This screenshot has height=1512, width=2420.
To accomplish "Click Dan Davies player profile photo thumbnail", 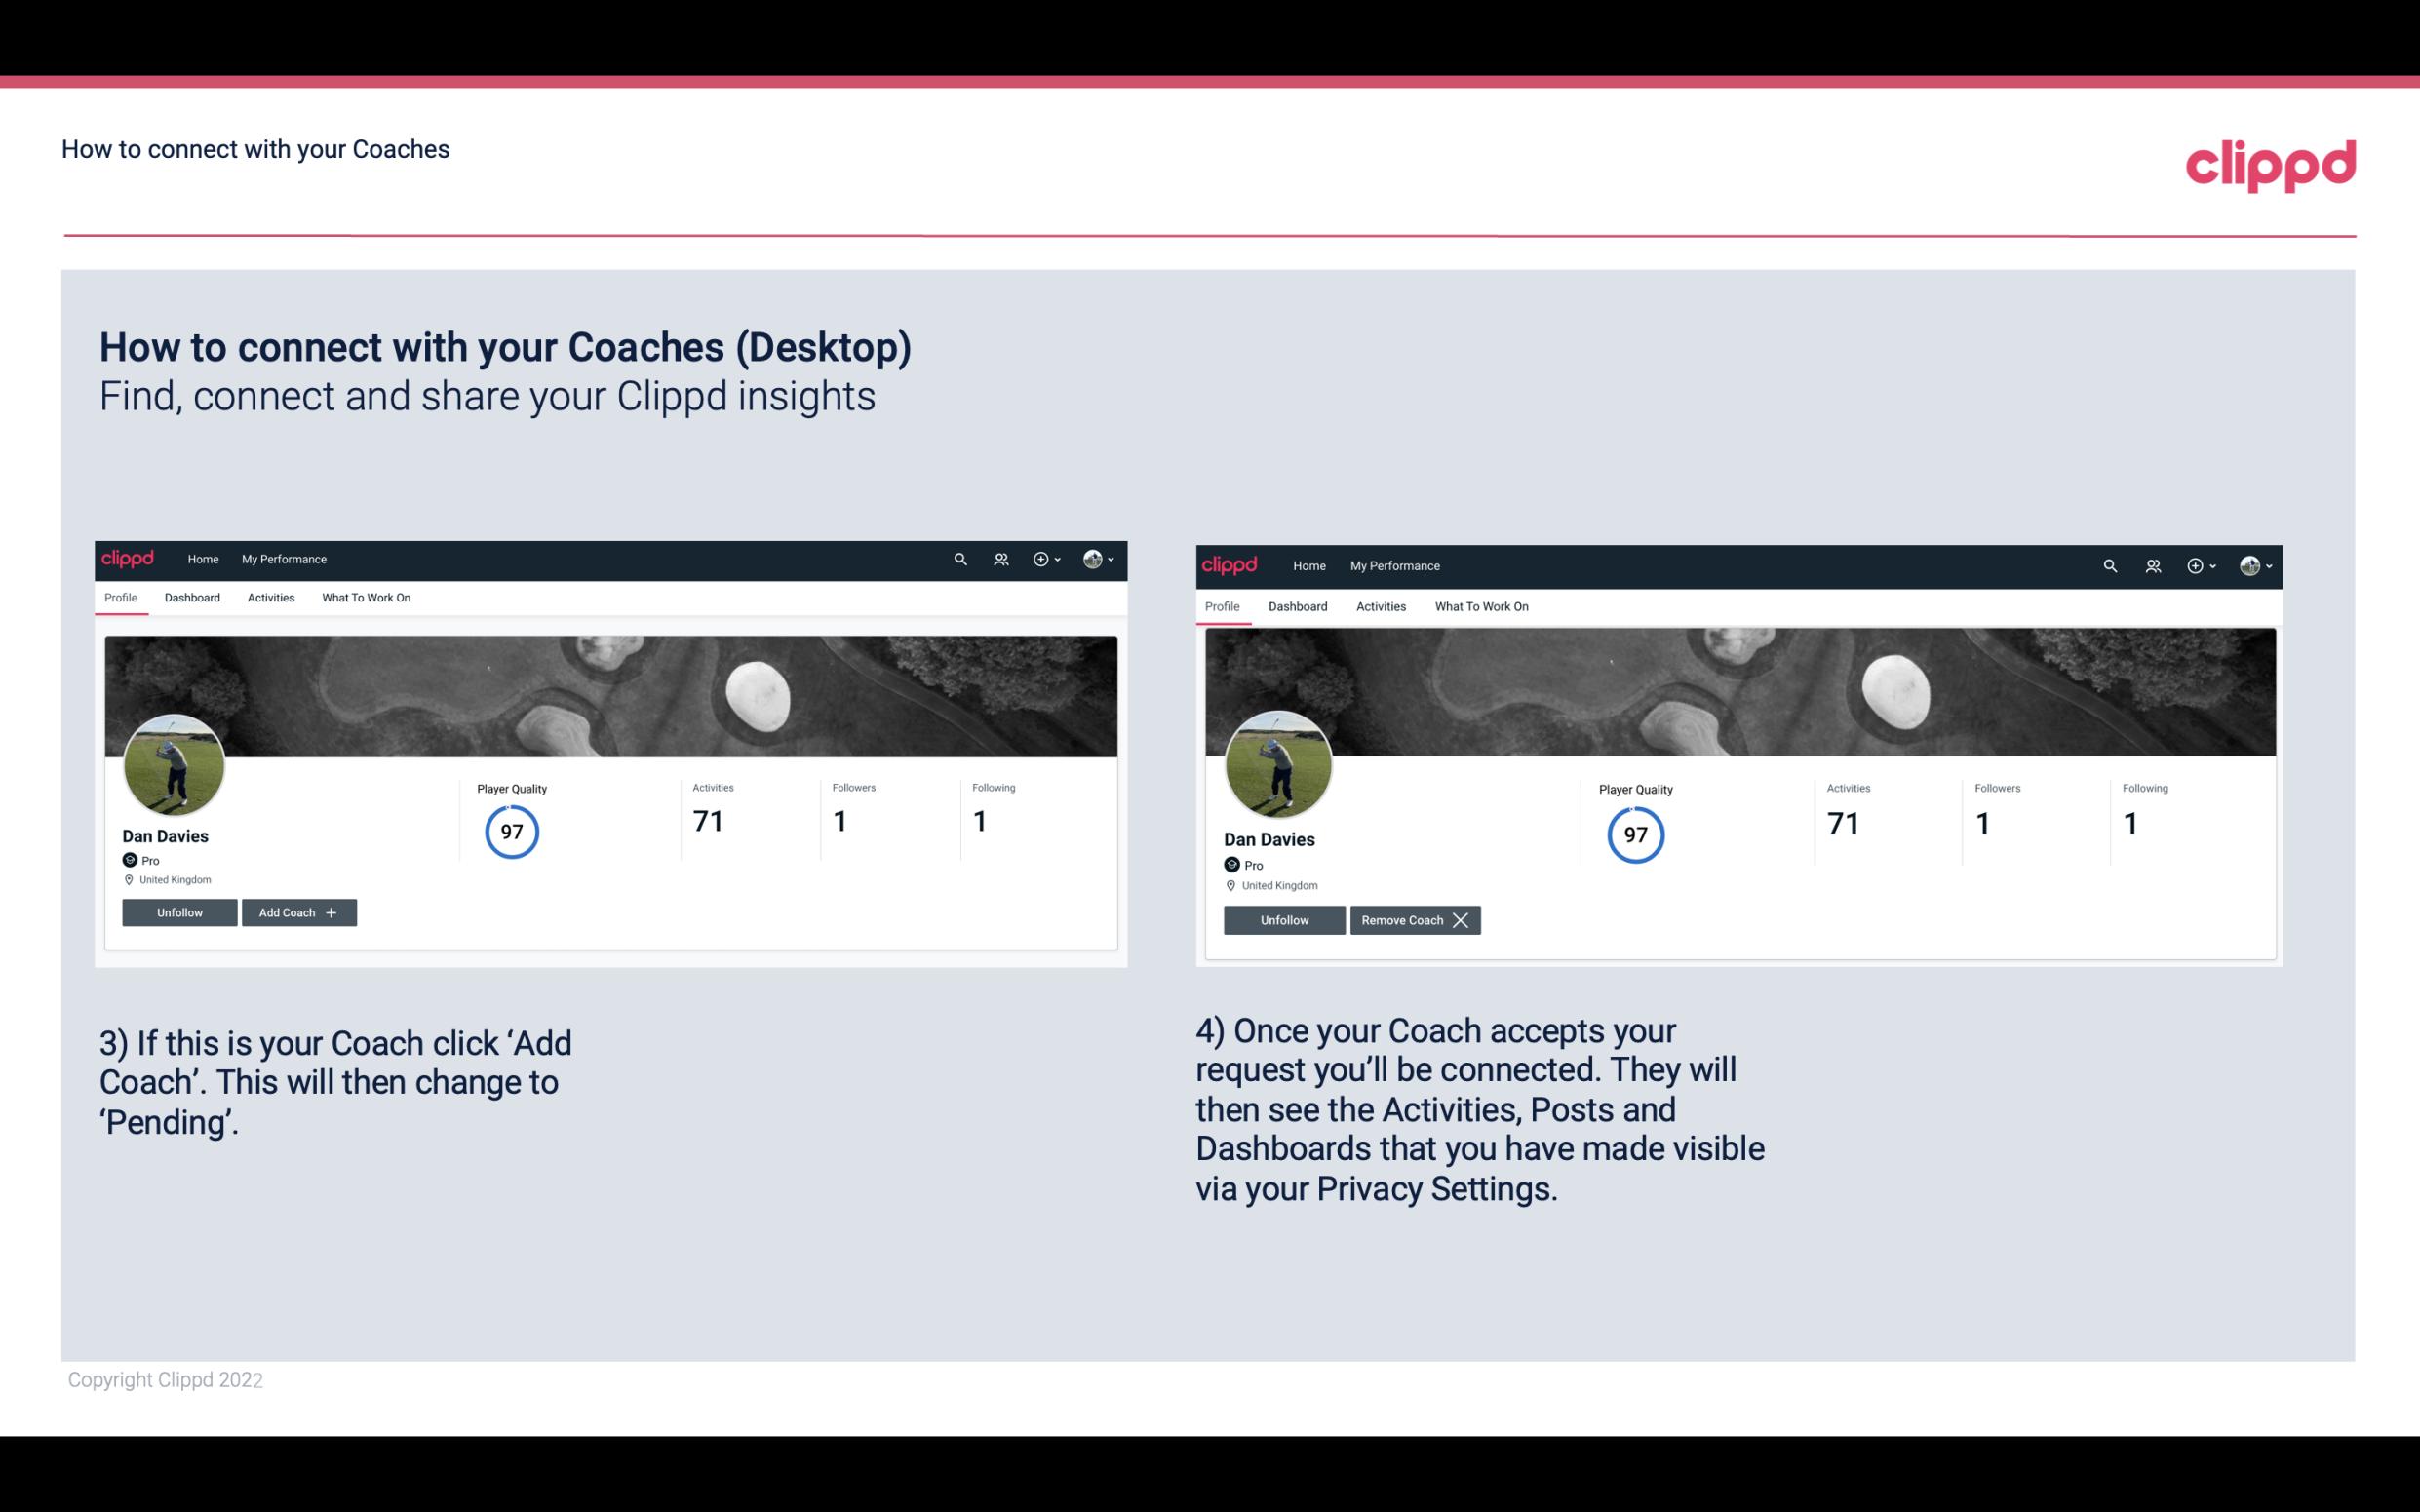I will pos(175,763).
